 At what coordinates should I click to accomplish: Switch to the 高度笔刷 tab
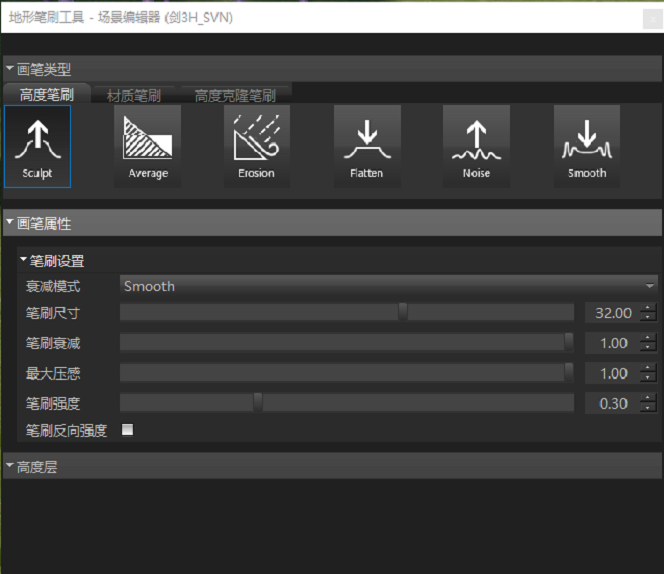tap(47, 94)
